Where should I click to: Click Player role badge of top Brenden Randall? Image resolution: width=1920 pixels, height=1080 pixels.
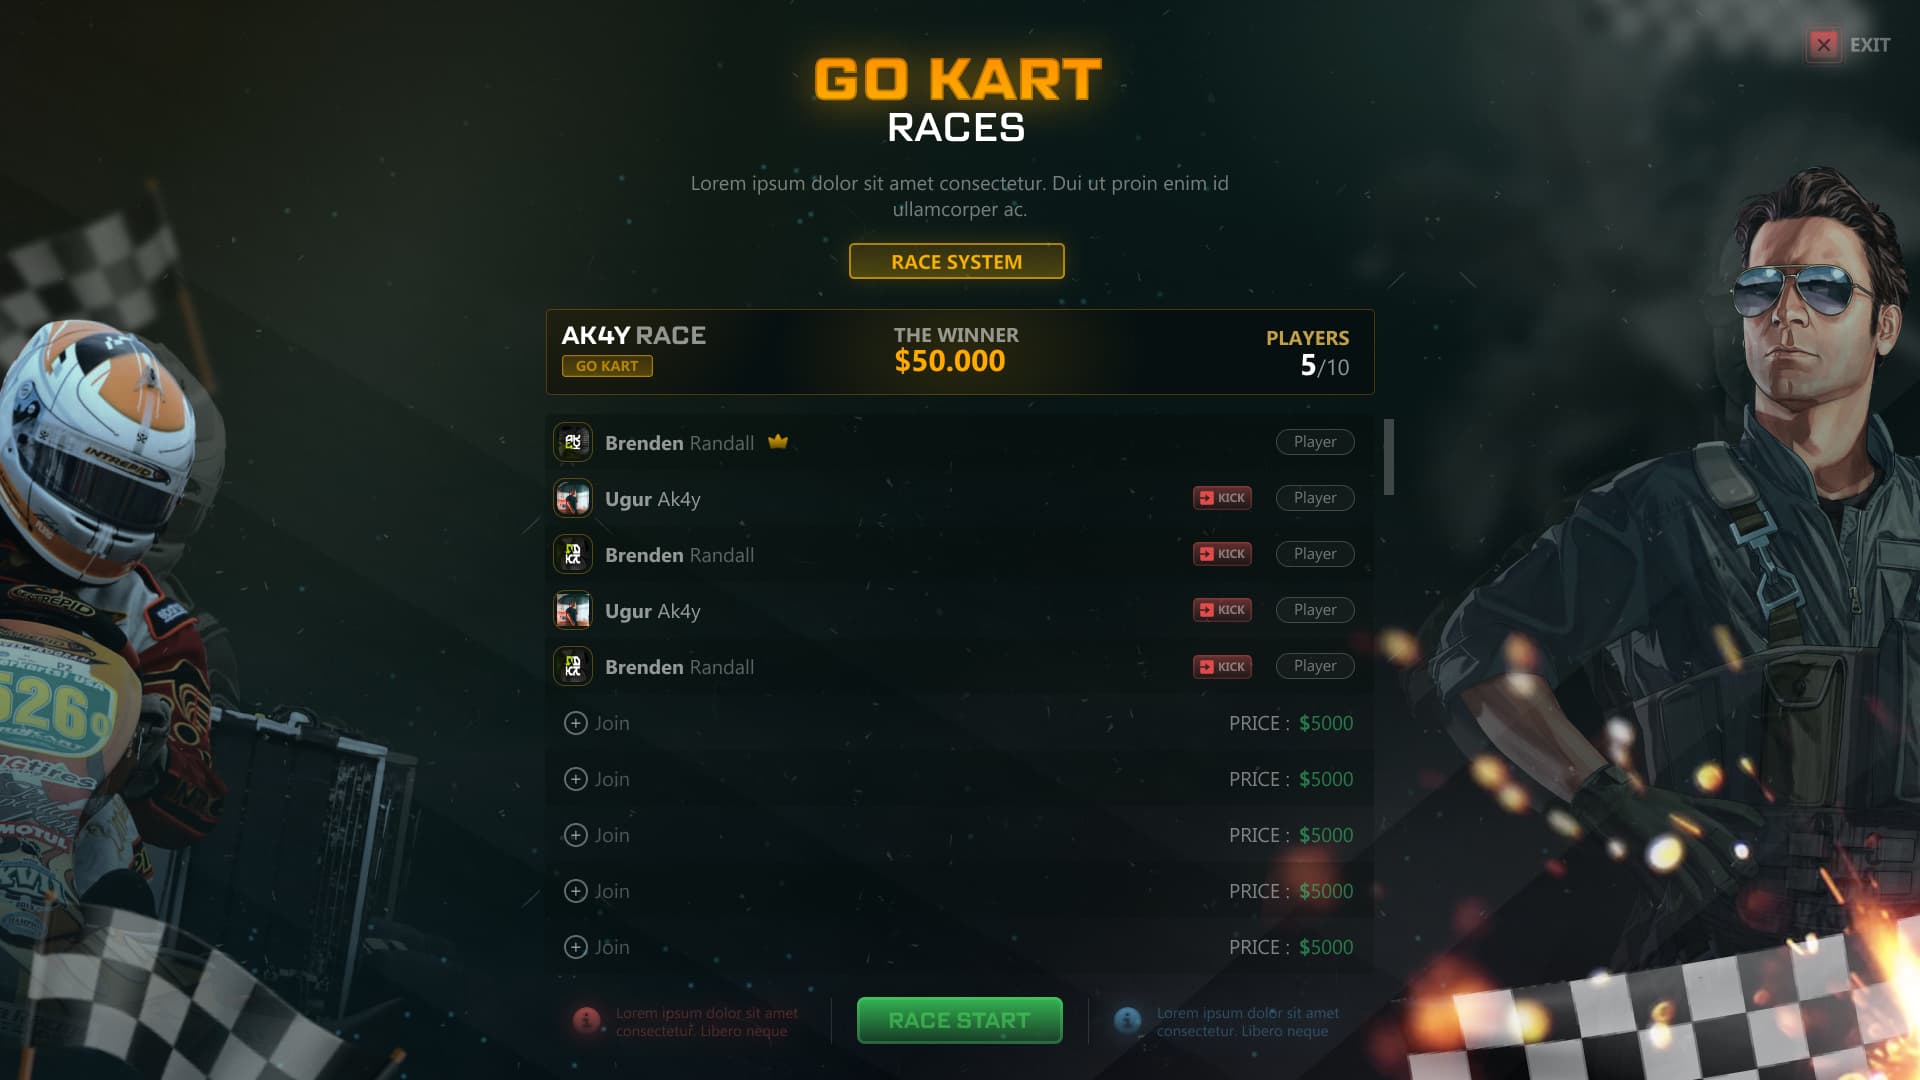(1315, 442)
